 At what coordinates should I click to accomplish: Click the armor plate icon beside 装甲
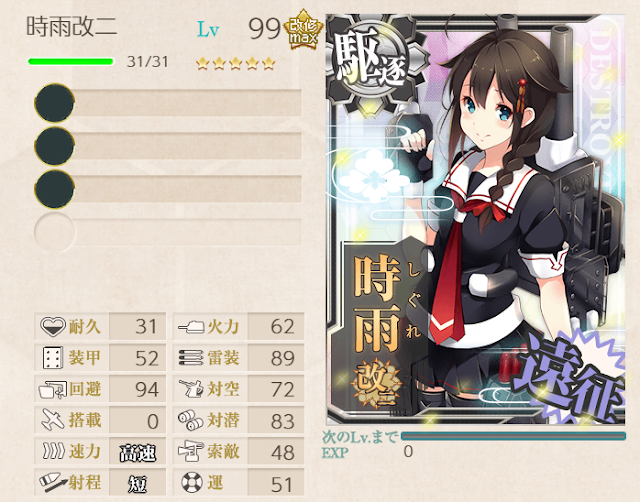pyautogui.click(x=53, y=358)
